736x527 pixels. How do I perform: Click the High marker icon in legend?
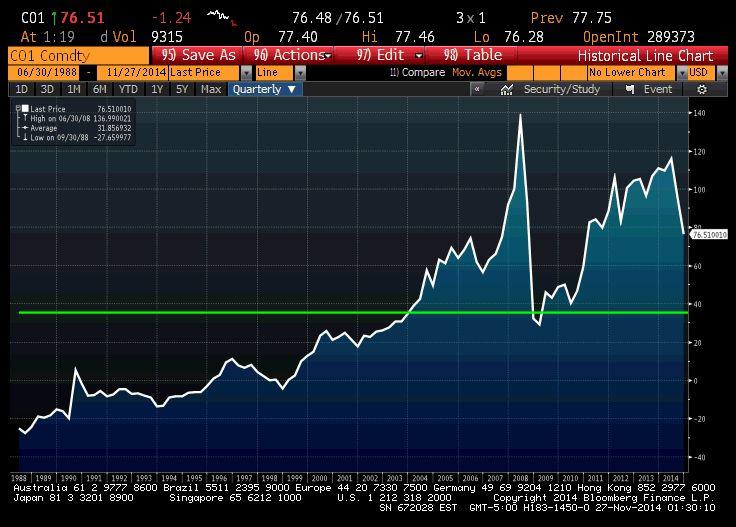click(26, 118)
